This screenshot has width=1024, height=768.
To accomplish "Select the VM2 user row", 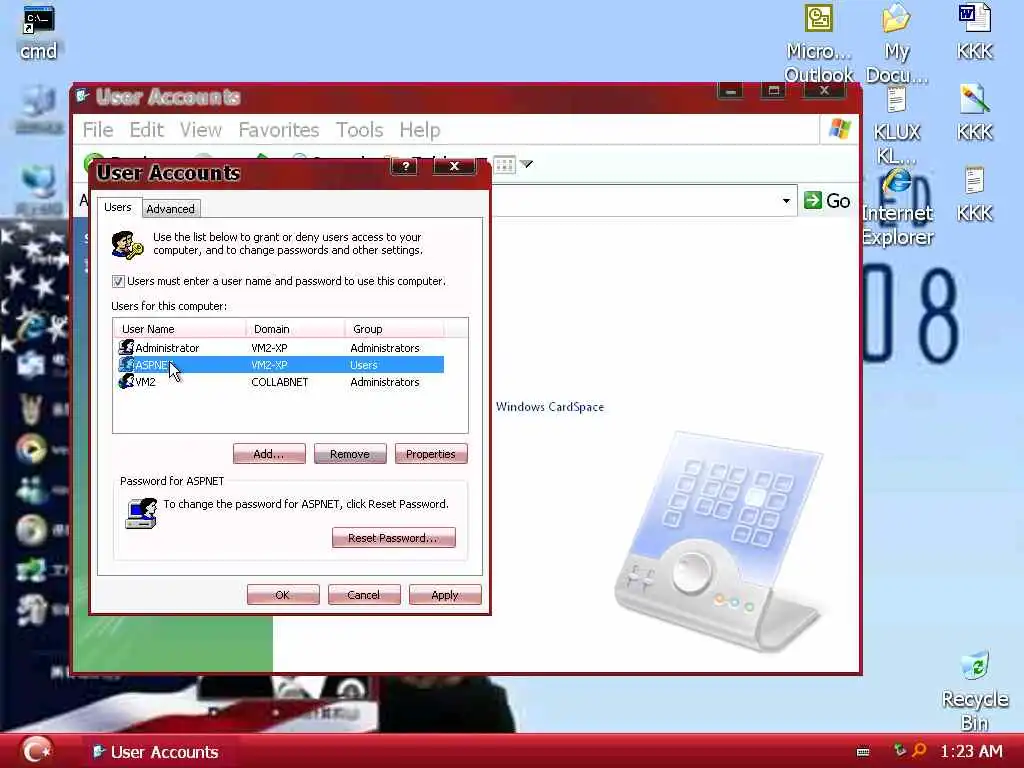I will tap(281, 382).
